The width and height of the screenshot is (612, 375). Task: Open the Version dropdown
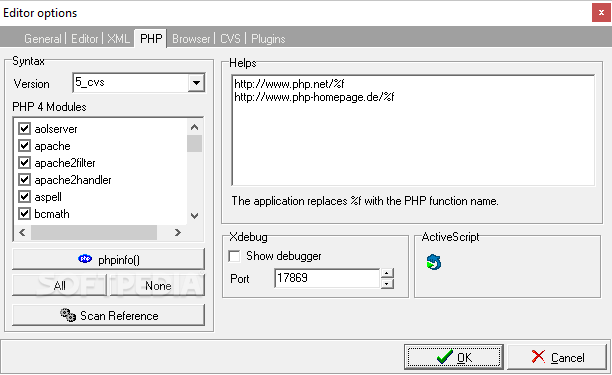click(196, 83)
